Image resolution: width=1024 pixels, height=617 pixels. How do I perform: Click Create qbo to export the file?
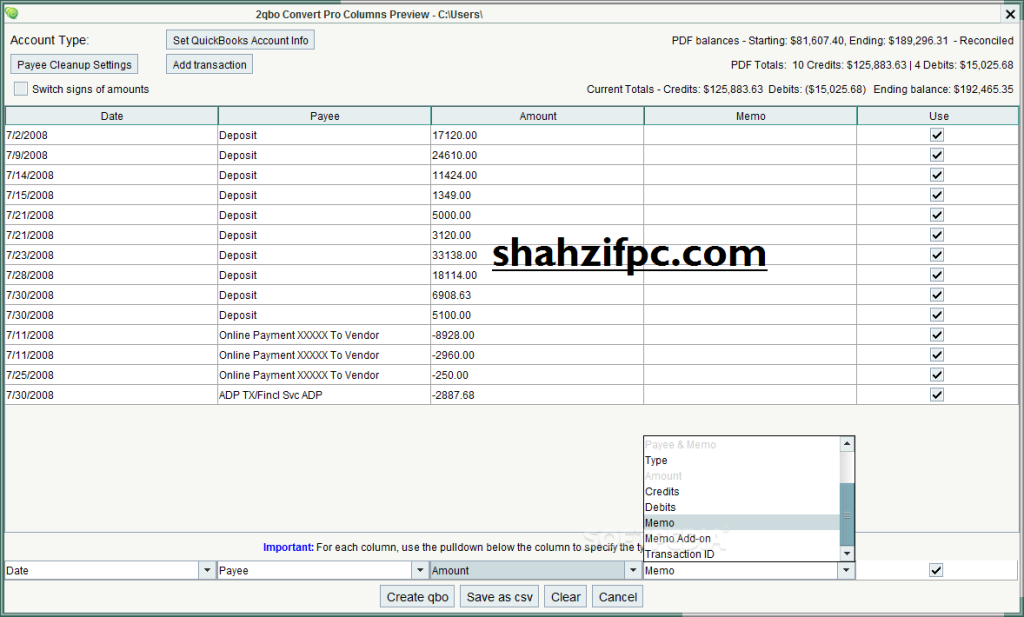(417, 595)
